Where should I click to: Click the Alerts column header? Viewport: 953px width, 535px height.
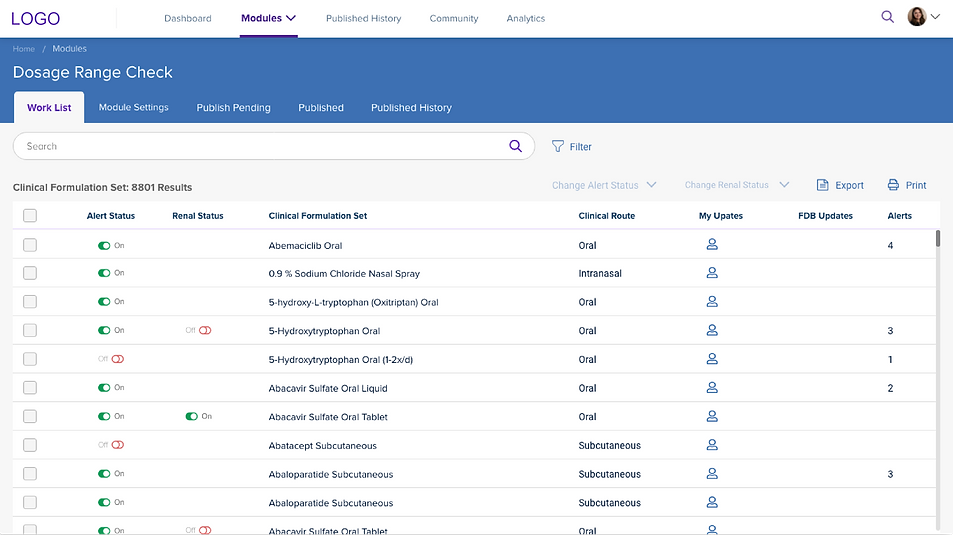point(900,216)
